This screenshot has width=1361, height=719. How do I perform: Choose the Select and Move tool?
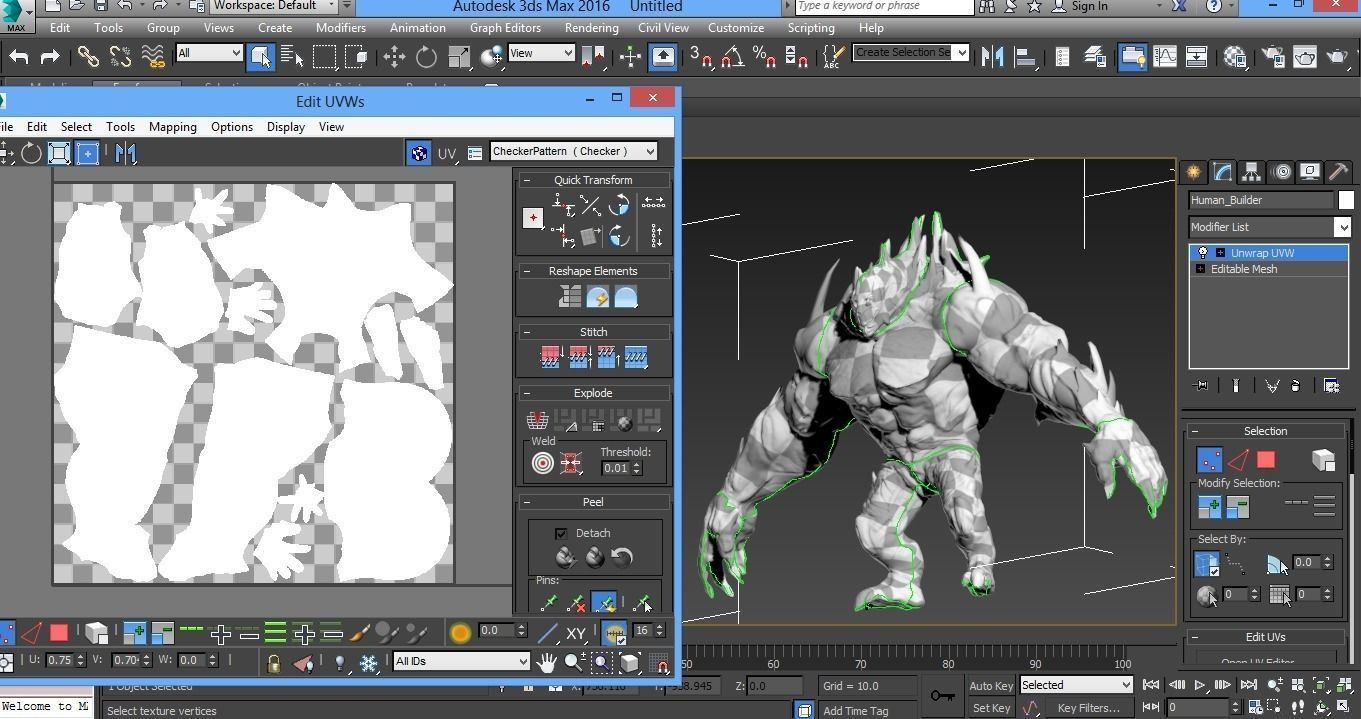pos(394,57)
